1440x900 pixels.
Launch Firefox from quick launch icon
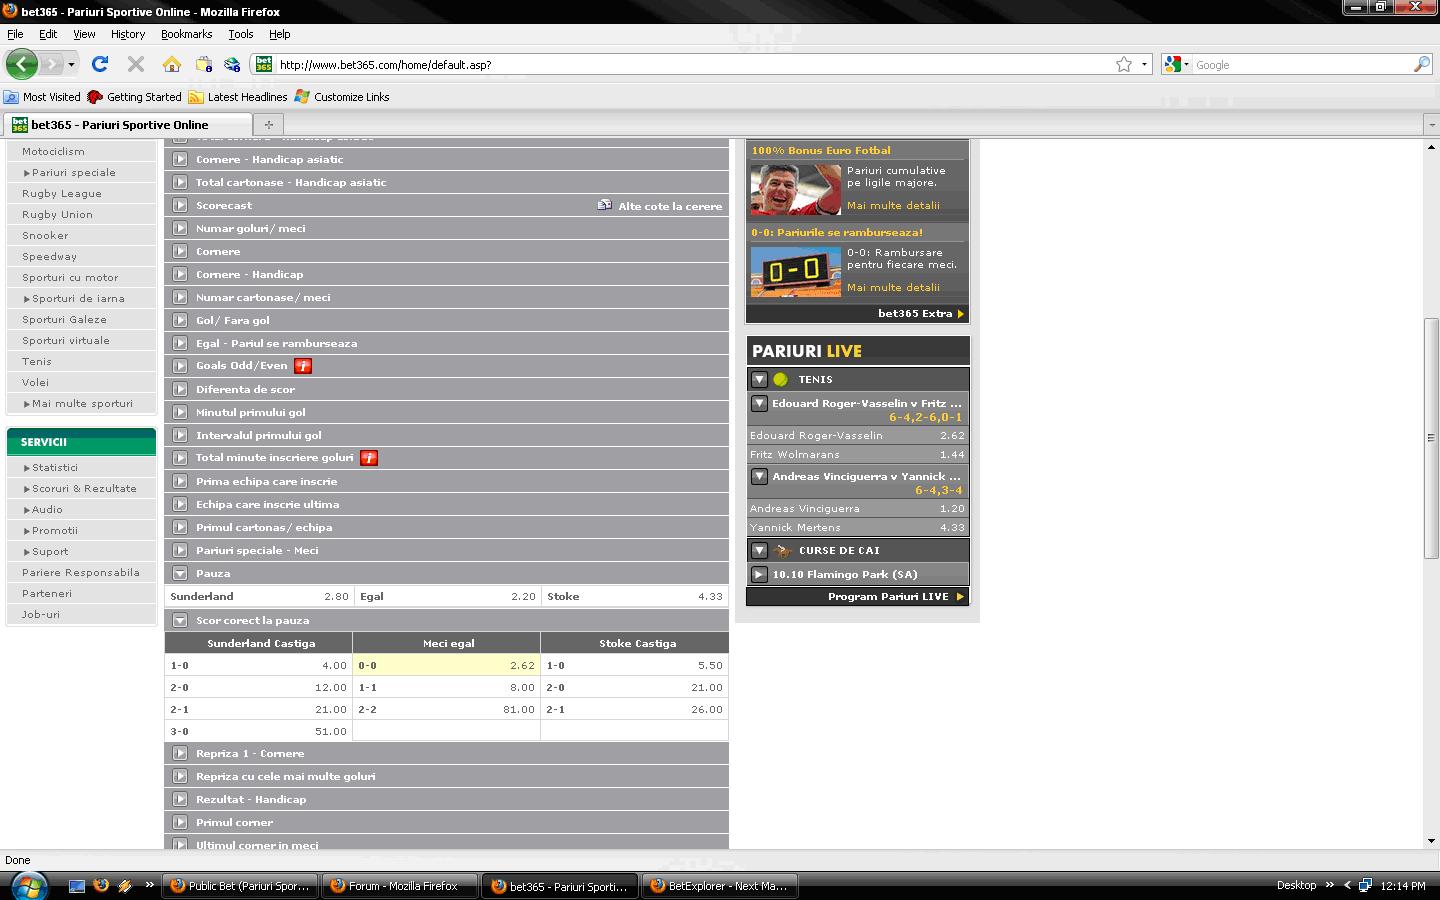pyautogui.click(x=101, y=886)
